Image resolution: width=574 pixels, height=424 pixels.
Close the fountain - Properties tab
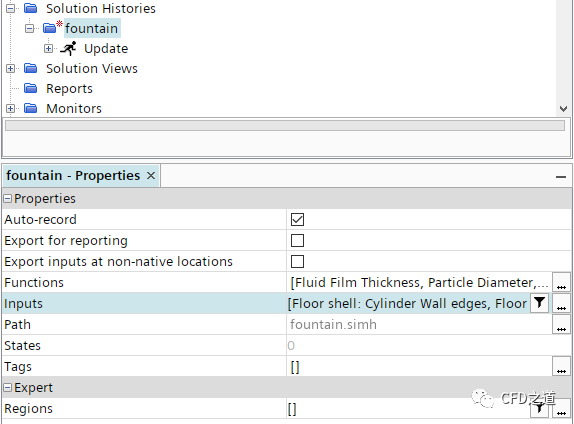click(151, 176)
